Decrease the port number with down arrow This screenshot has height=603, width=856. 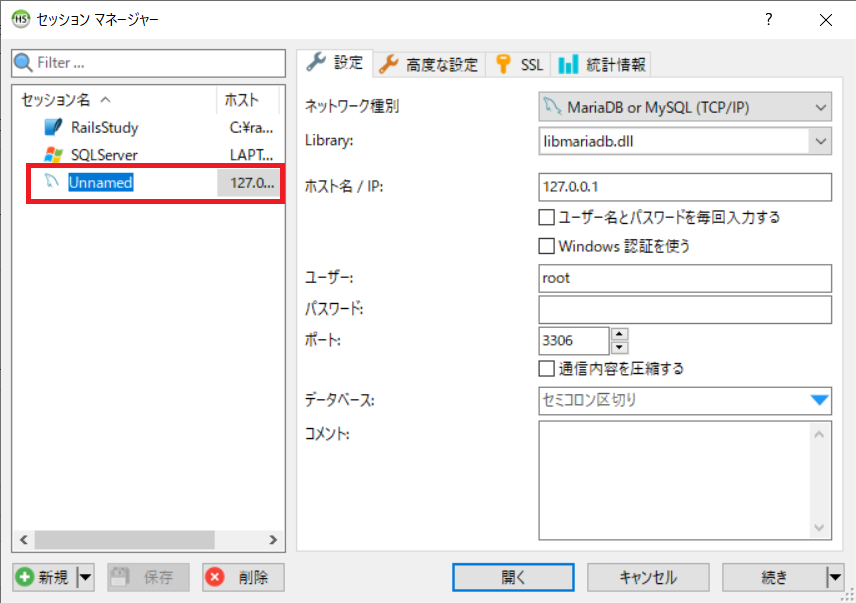click(x=619, y=347)
